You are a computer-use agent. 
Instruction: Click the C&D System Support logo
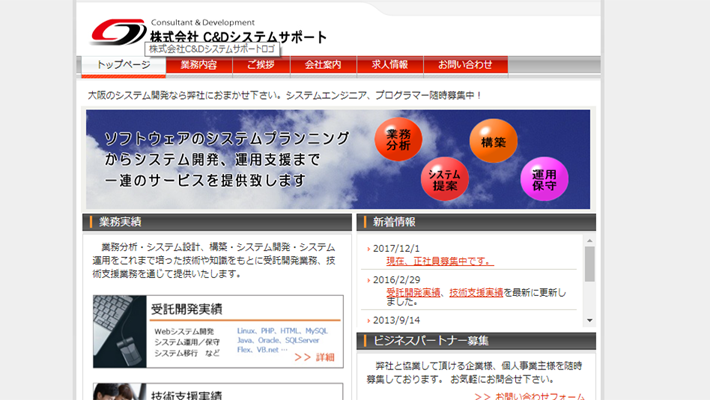point(119,32)
